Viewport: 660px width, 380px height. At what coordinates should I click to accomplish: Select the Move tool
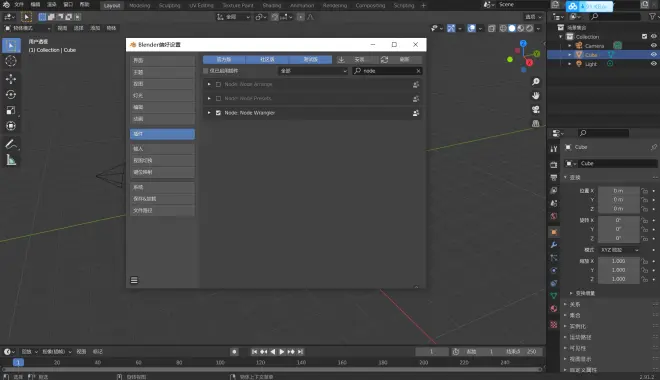click(x=11, y=79)
